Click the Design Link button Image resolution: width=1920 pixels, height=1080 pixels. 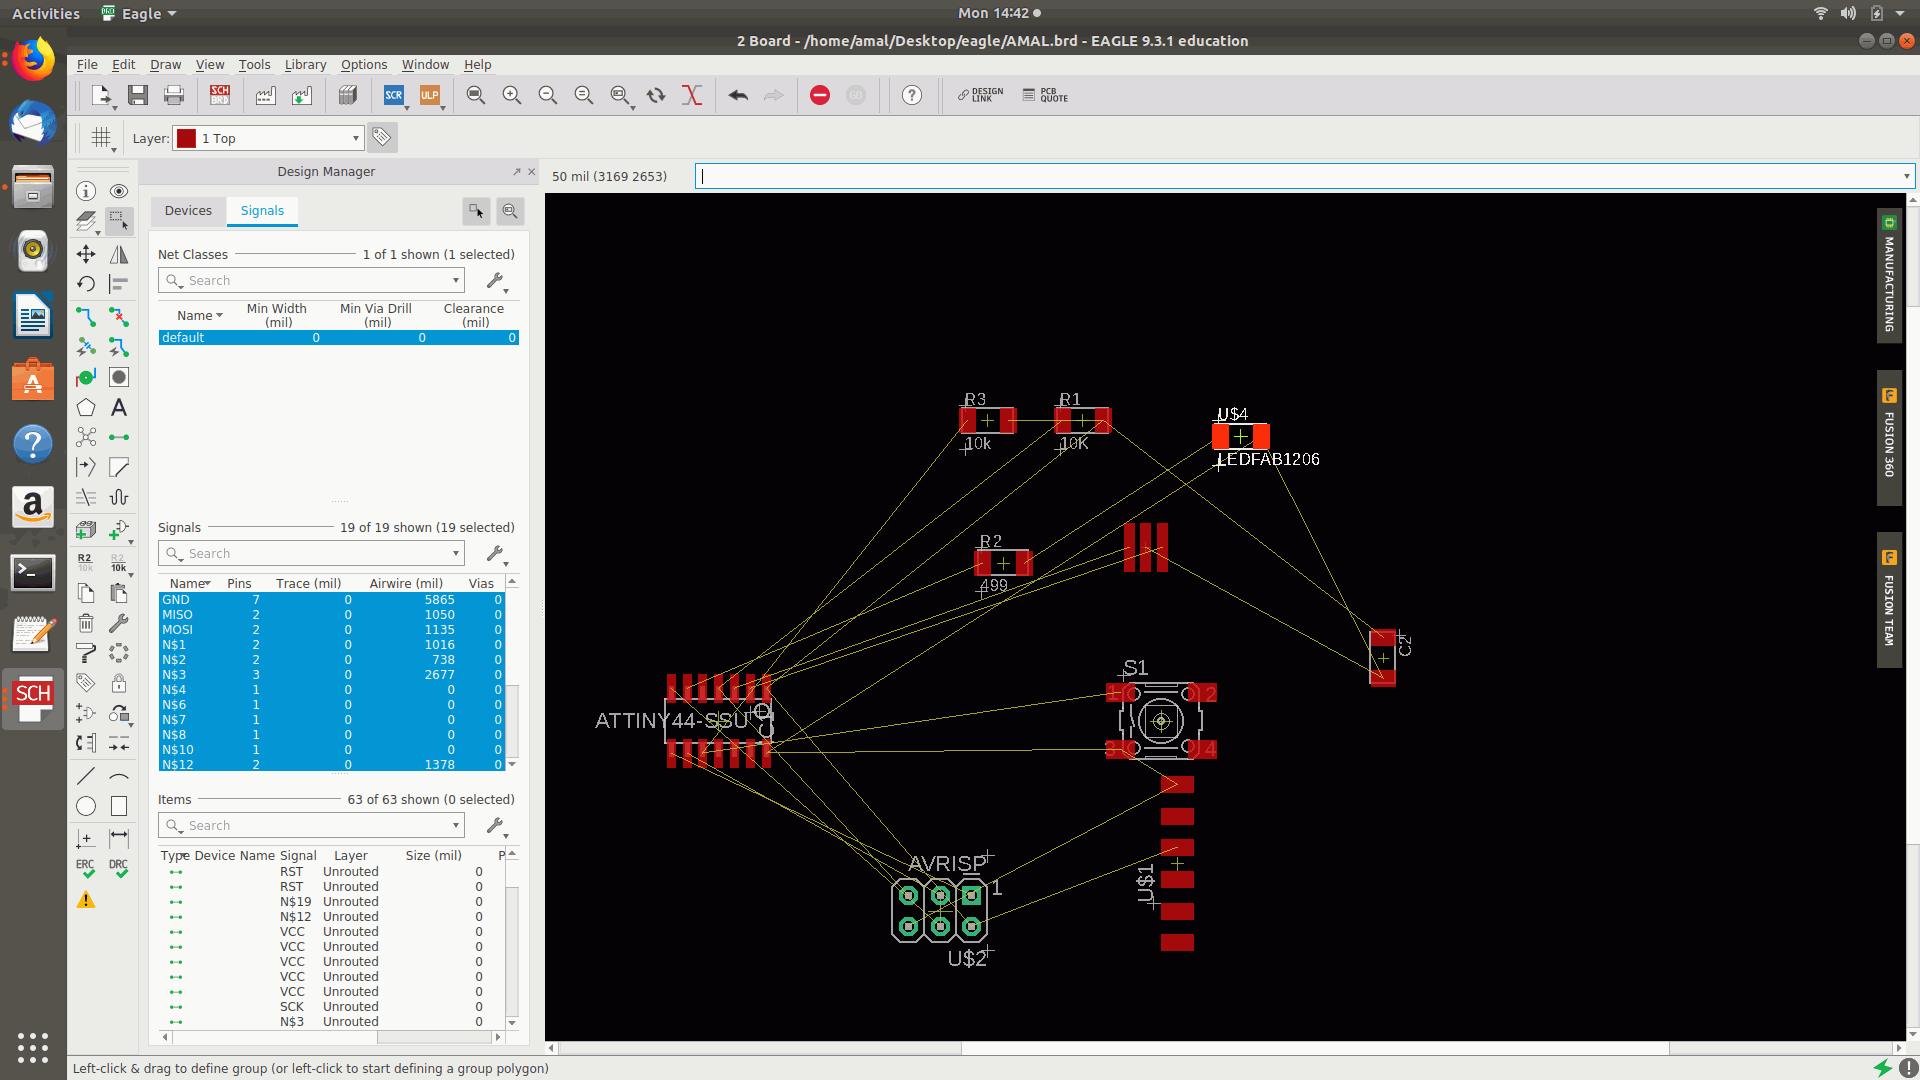[x=980, y=95]
